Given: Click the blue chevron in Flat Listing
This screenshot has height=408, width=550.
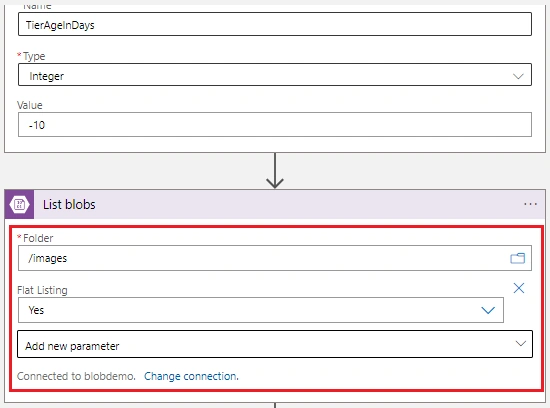Looking at the screenshot, I should [488, 310].
